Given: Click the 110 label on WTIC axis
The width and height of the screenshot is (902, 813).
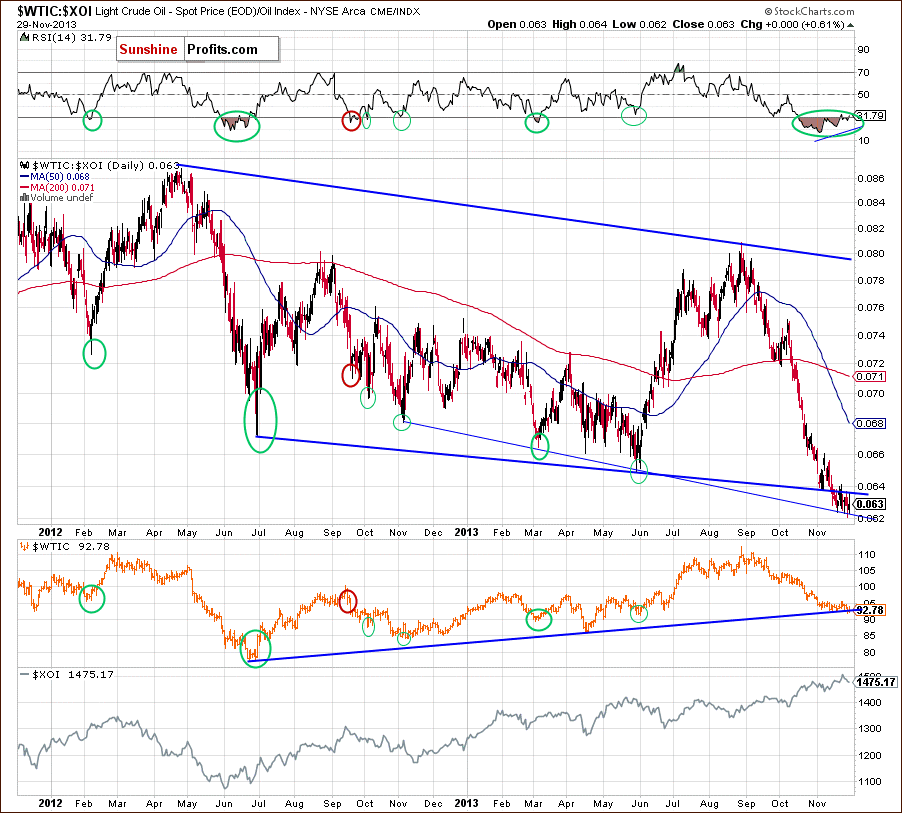Looking at the screenshot, I should tap(866, 555).
